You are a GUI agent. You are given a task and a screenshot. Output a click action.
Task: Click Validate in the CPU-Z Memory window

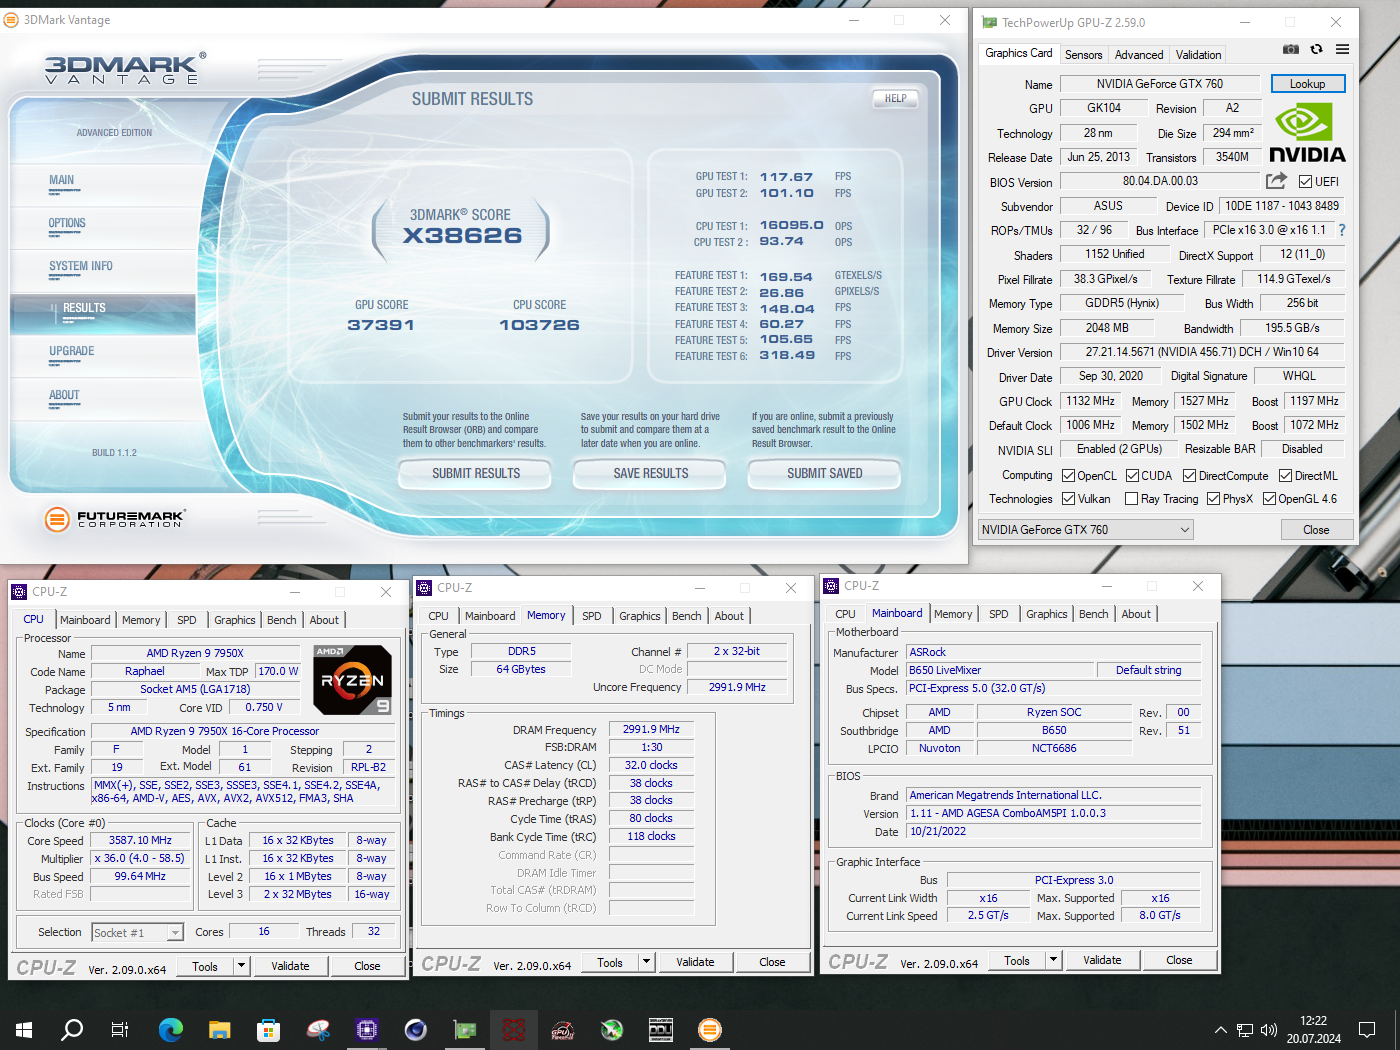click(695, 962)
